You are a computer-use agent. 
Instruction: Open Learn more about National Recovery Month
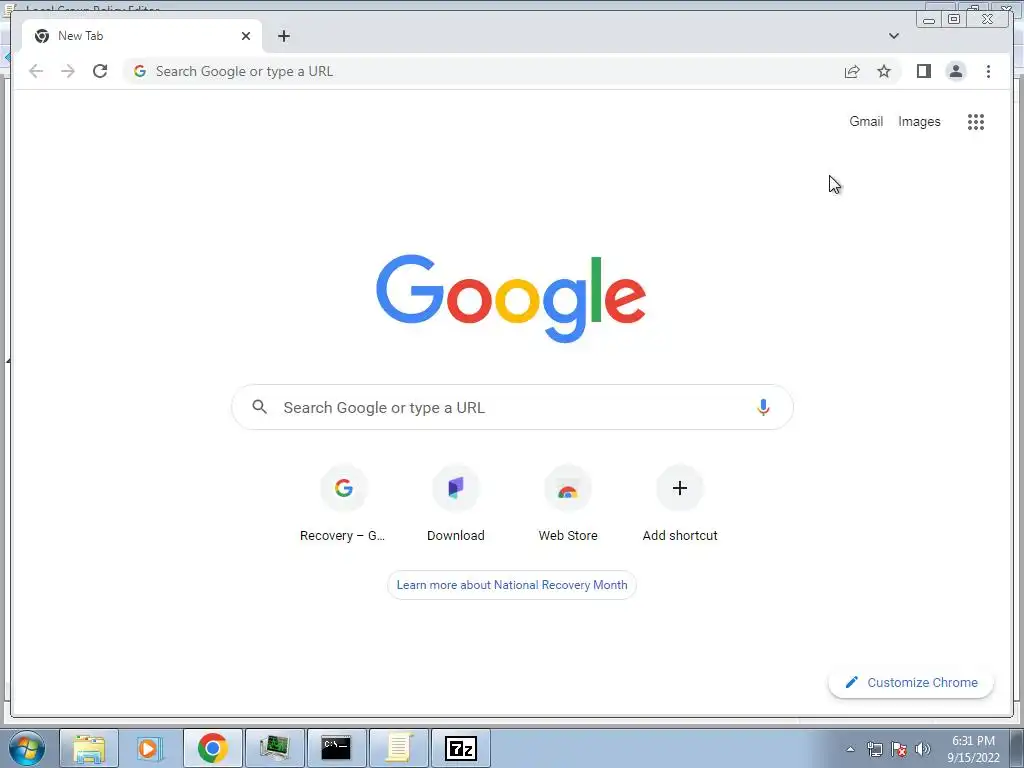pyautogui.click(x=511, y=585)
